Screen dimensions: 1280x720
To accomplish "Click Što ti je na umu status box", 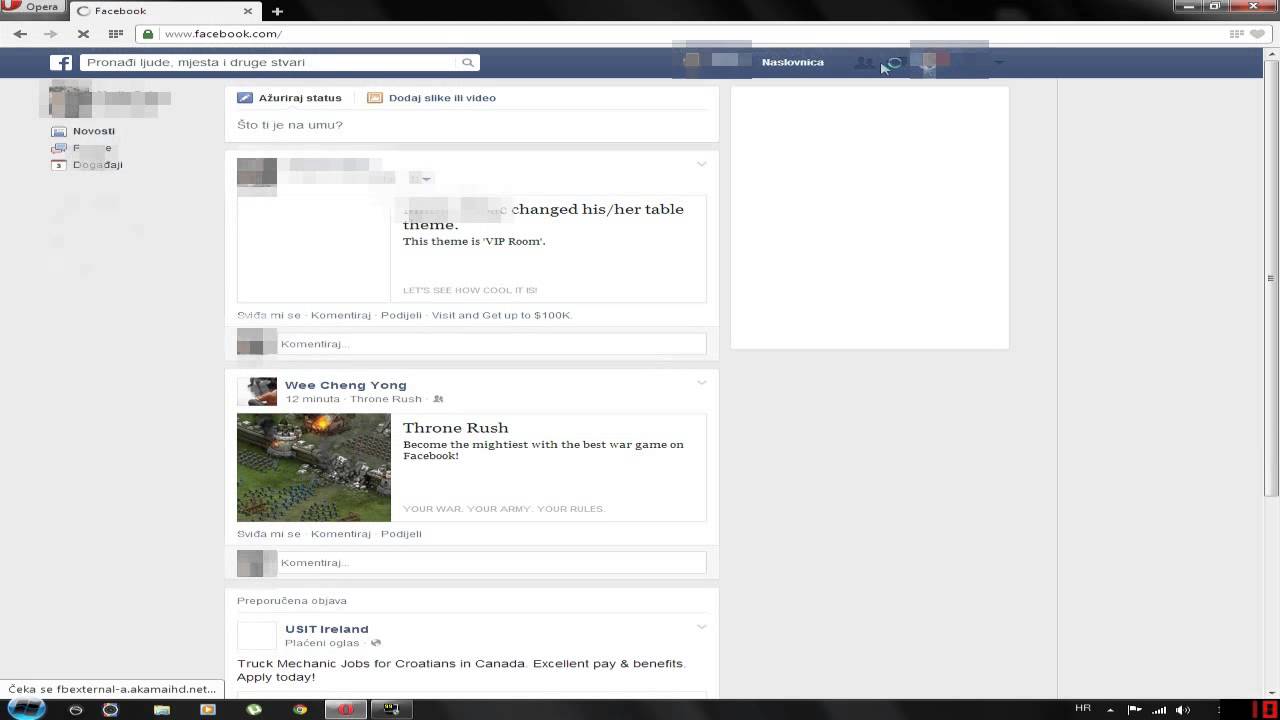I will click(x=472, y=126).
